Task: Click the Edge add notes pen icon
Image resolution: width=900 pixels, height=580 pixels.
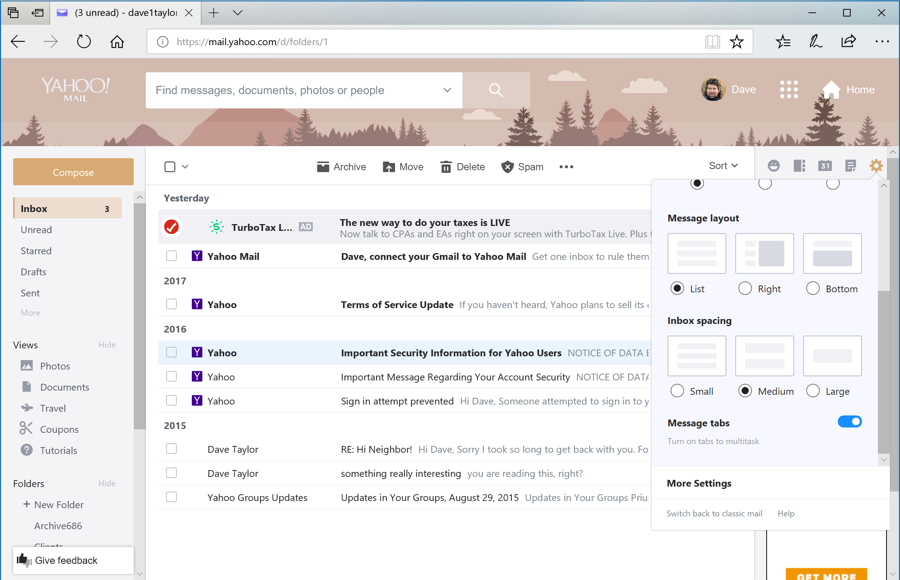Action: pyautogui.click(x=816, y=41)
